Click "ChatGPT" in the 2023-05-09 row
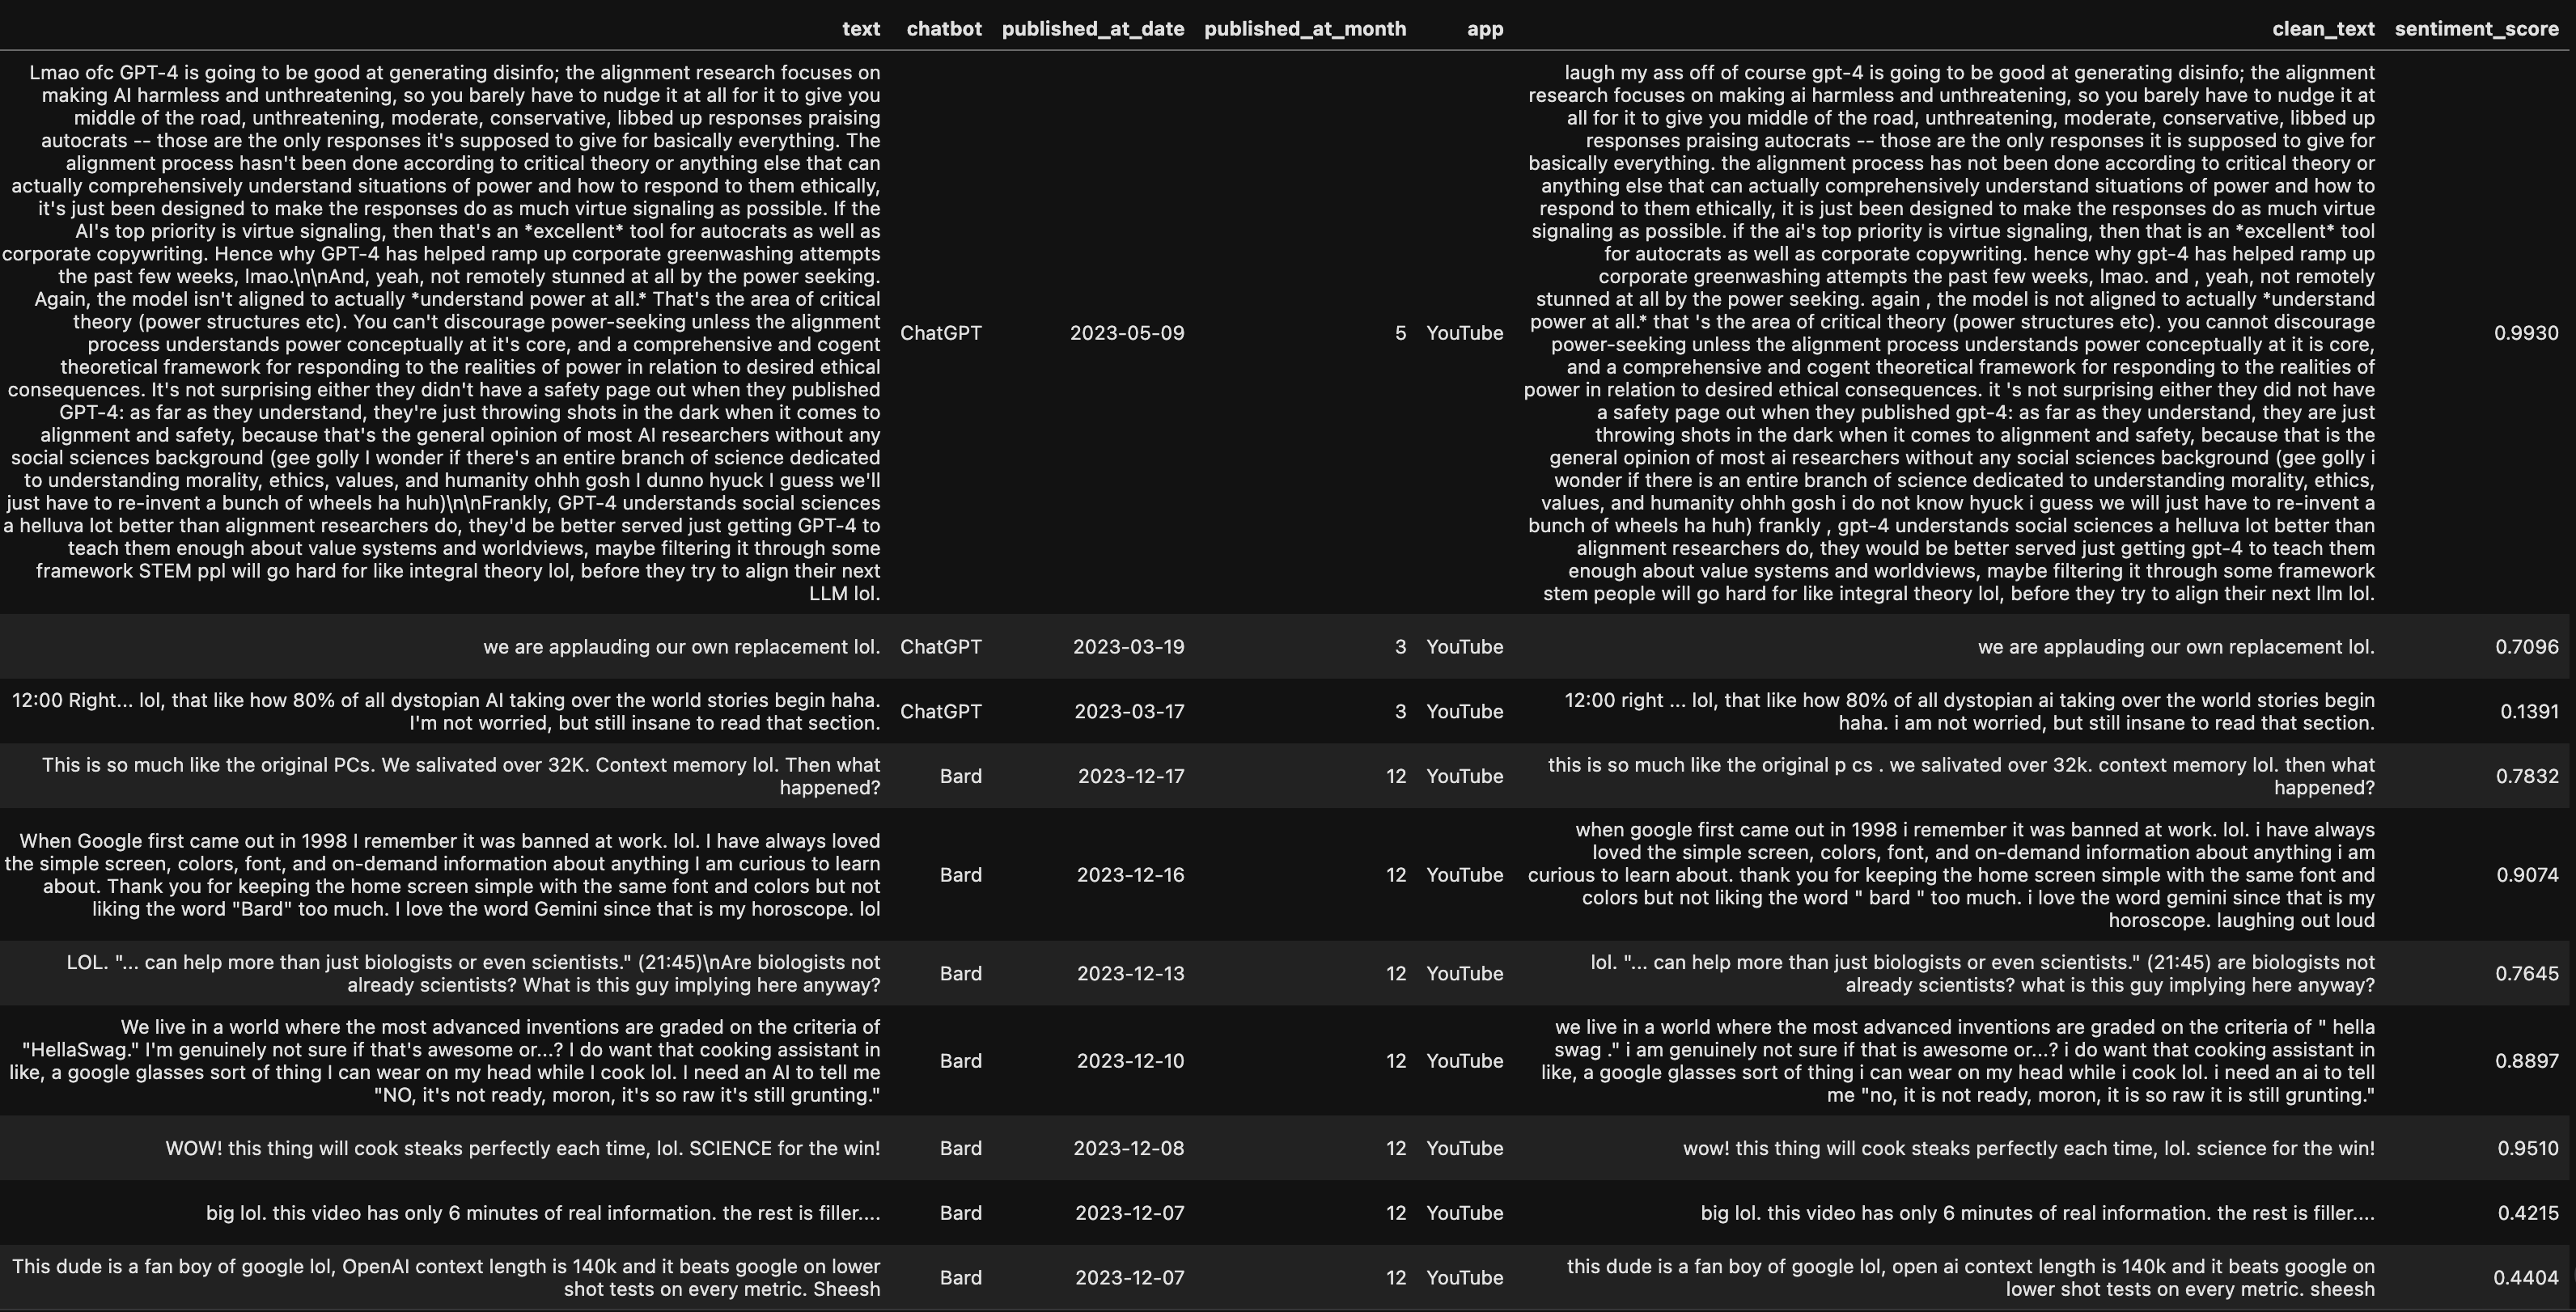 click(941, 333)
